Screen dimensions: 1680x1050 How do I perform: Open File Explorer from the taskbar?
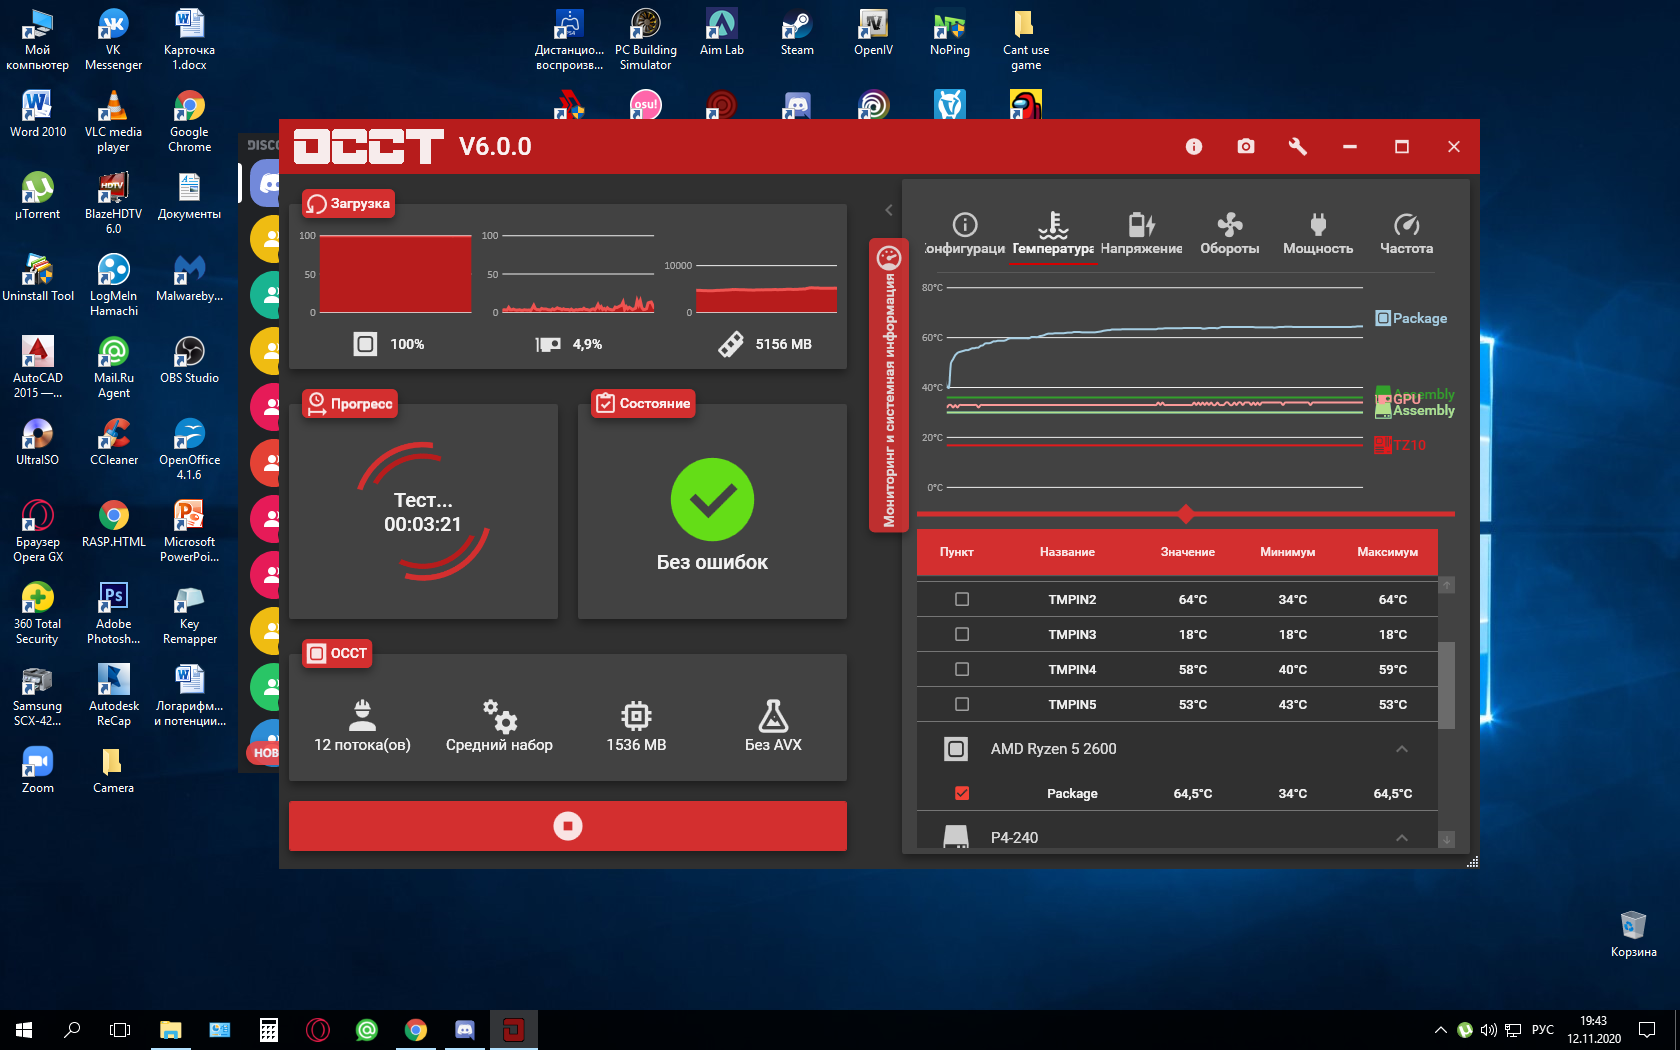click(170, 1029)
